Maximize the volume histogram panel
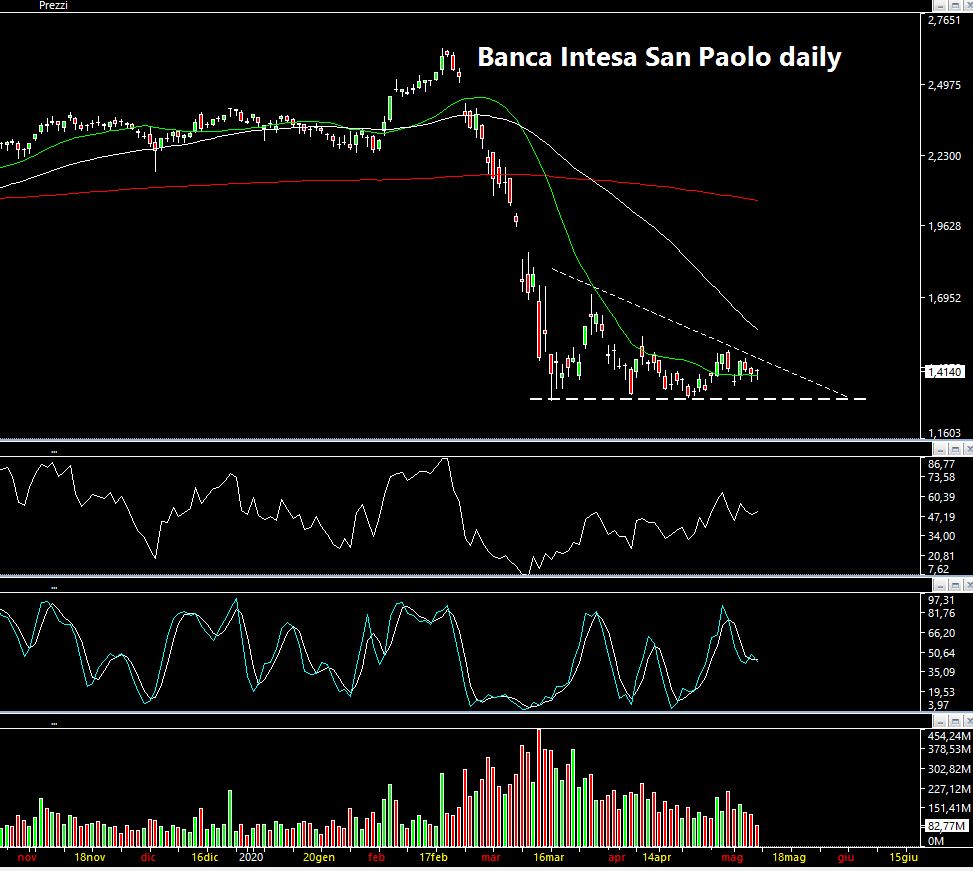 [955, 721]
